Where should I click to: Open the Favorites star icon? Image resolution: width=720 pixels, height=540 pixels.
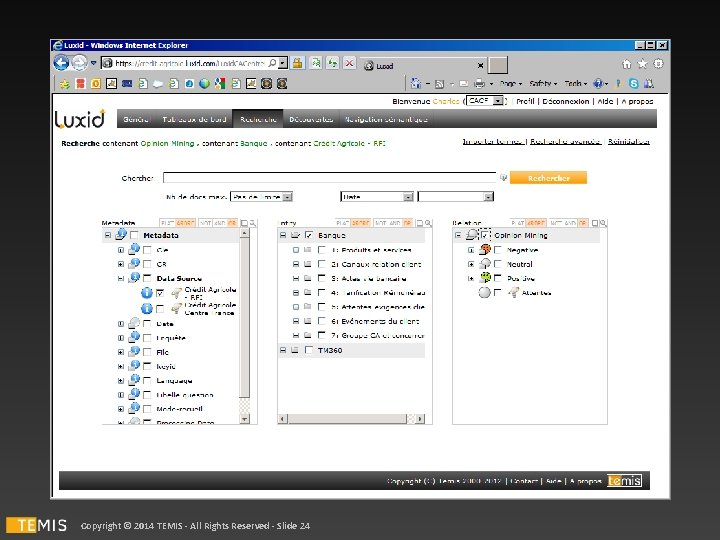[642, 64]
